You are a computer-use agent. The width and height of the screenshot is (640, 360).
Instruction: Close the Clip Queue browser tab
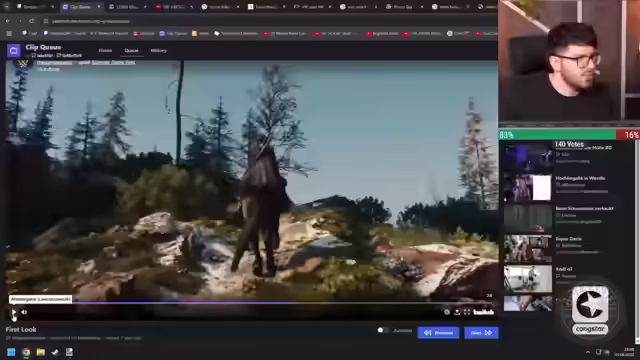pos(98,7)
